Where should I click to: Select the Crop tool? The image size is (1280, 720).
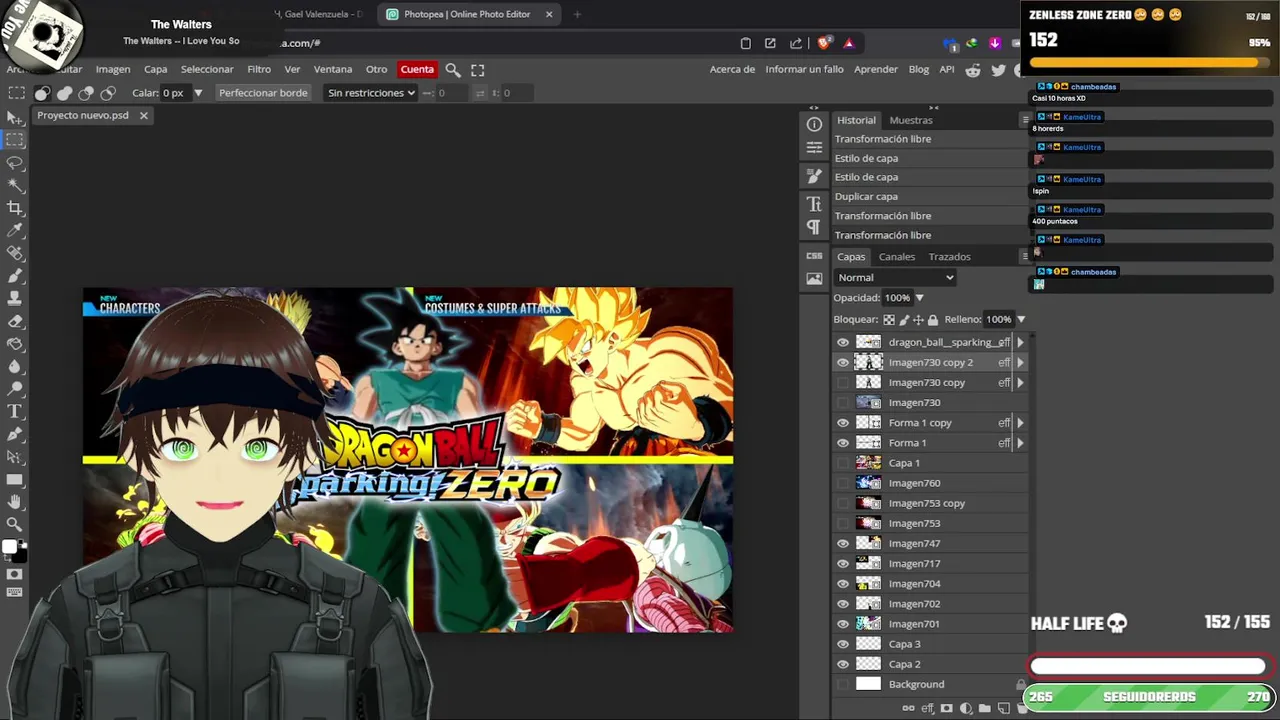click(x=15, y=208)
